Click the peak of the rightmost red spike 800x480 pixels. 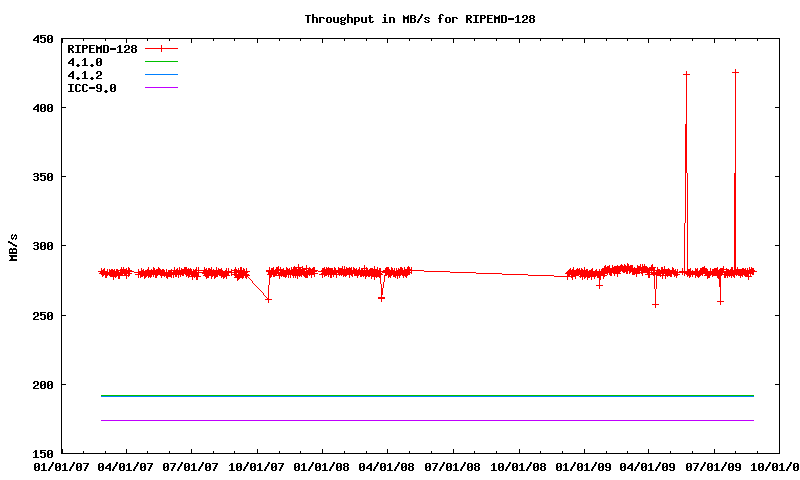pos(735,72)
